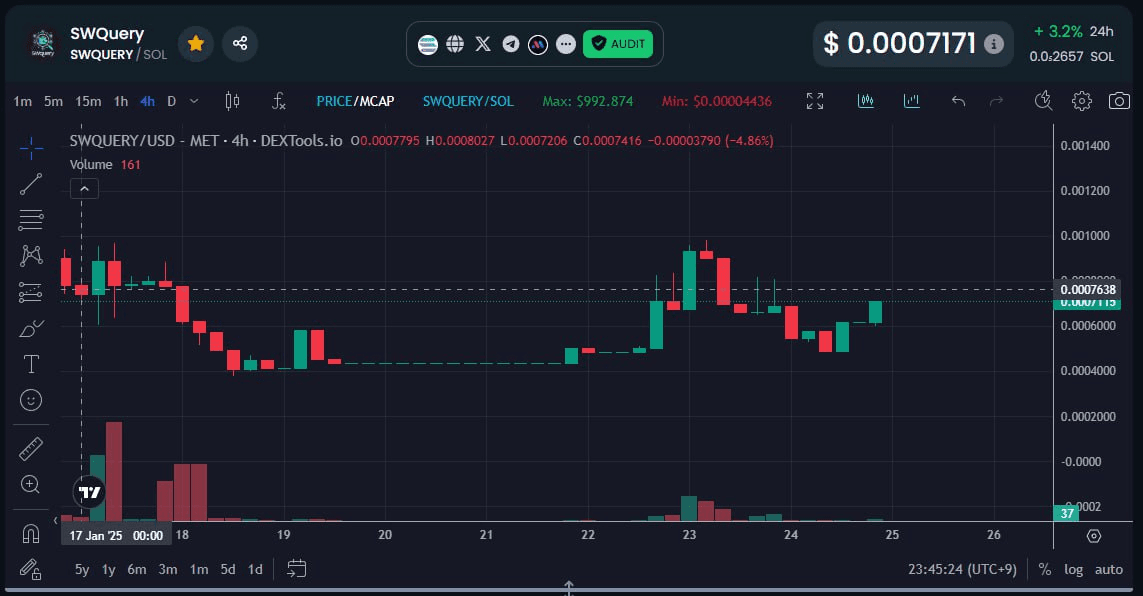The width and height of the screenshot is (1143, 596).
Task: Open the project website globe link
Action: (x=455, y=44)
